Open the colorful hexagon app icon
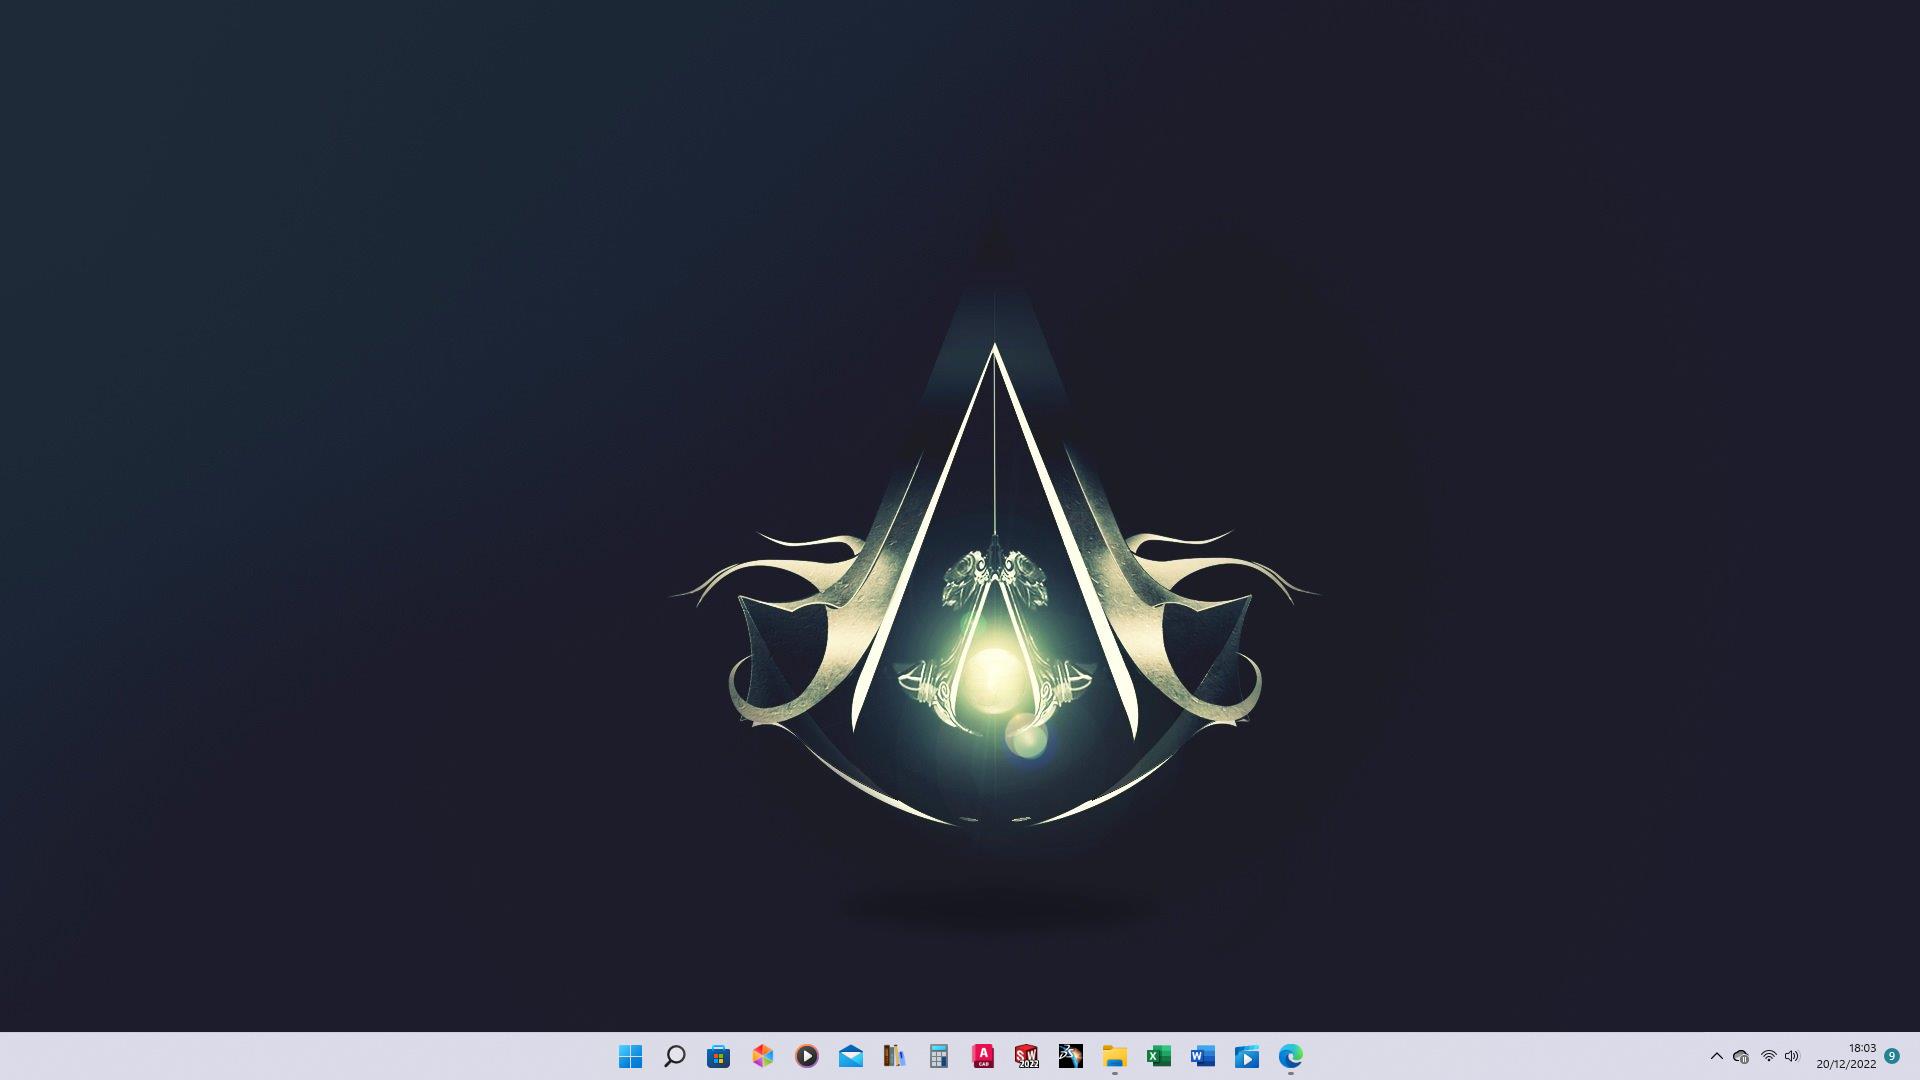The height and width of the screenshot is (1080, 1920). click(763, 1056)
